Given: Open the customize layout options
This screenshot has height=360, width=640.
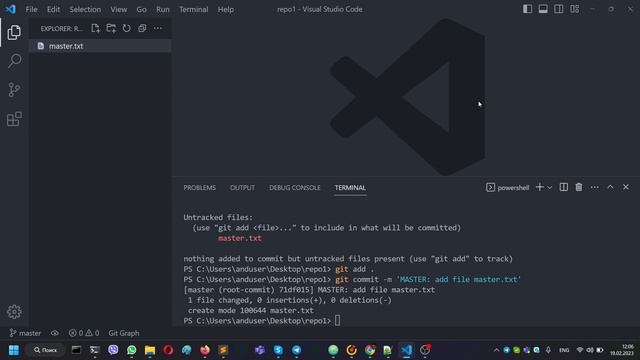Looking at the screenshot, I should coord(575,9).
